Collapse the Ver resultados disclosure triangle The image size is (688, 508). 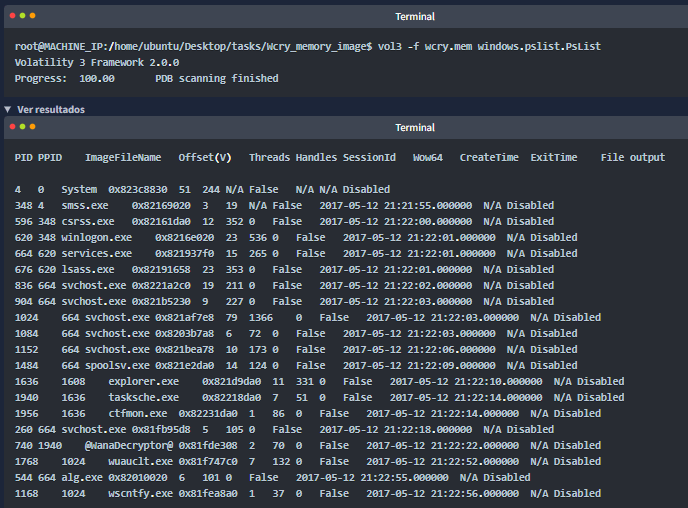click(7, 109)
